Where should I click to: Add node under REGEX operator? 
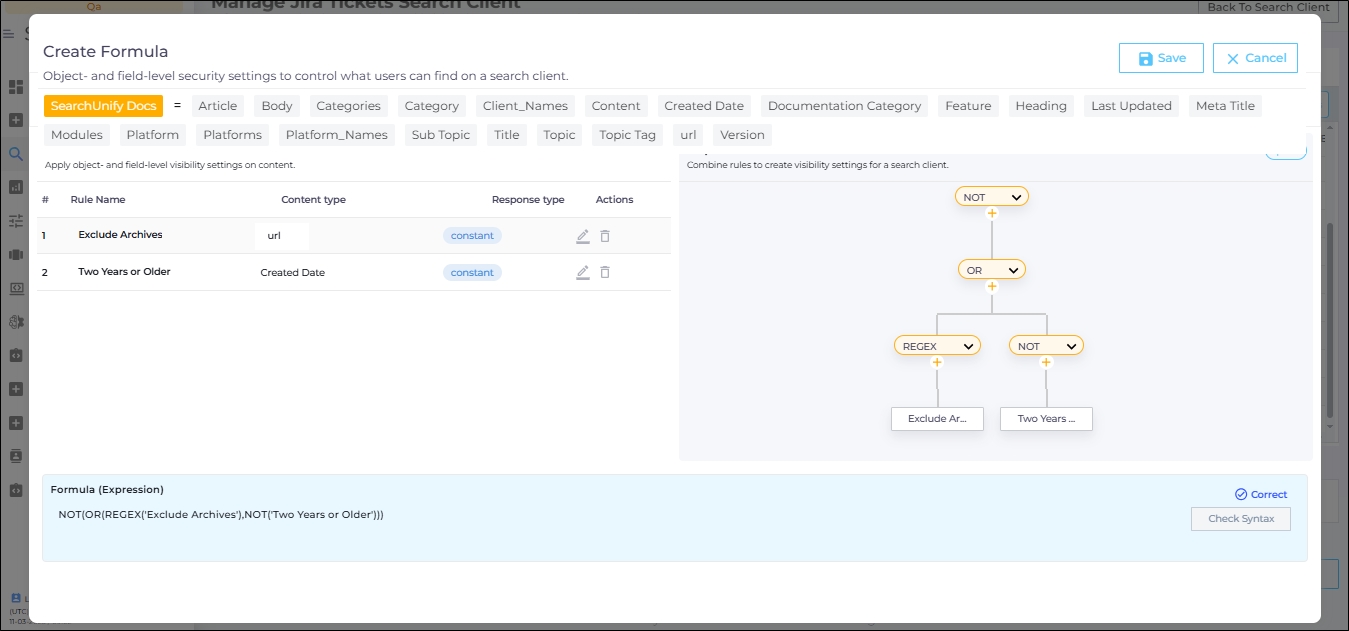pos(937,362)
